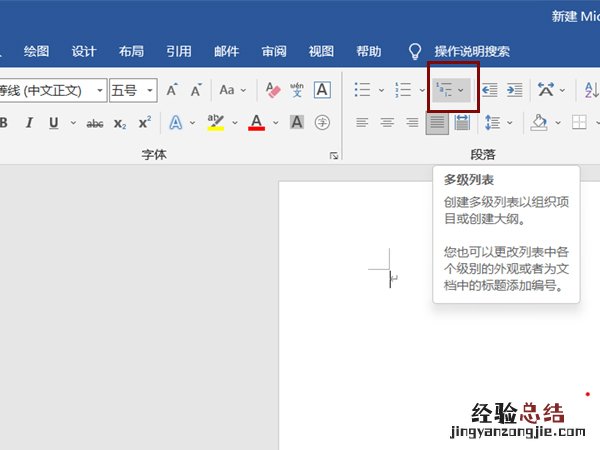Increase paragraph indent
The width and height of the screenshot is (600, 450).
point(514,90)
